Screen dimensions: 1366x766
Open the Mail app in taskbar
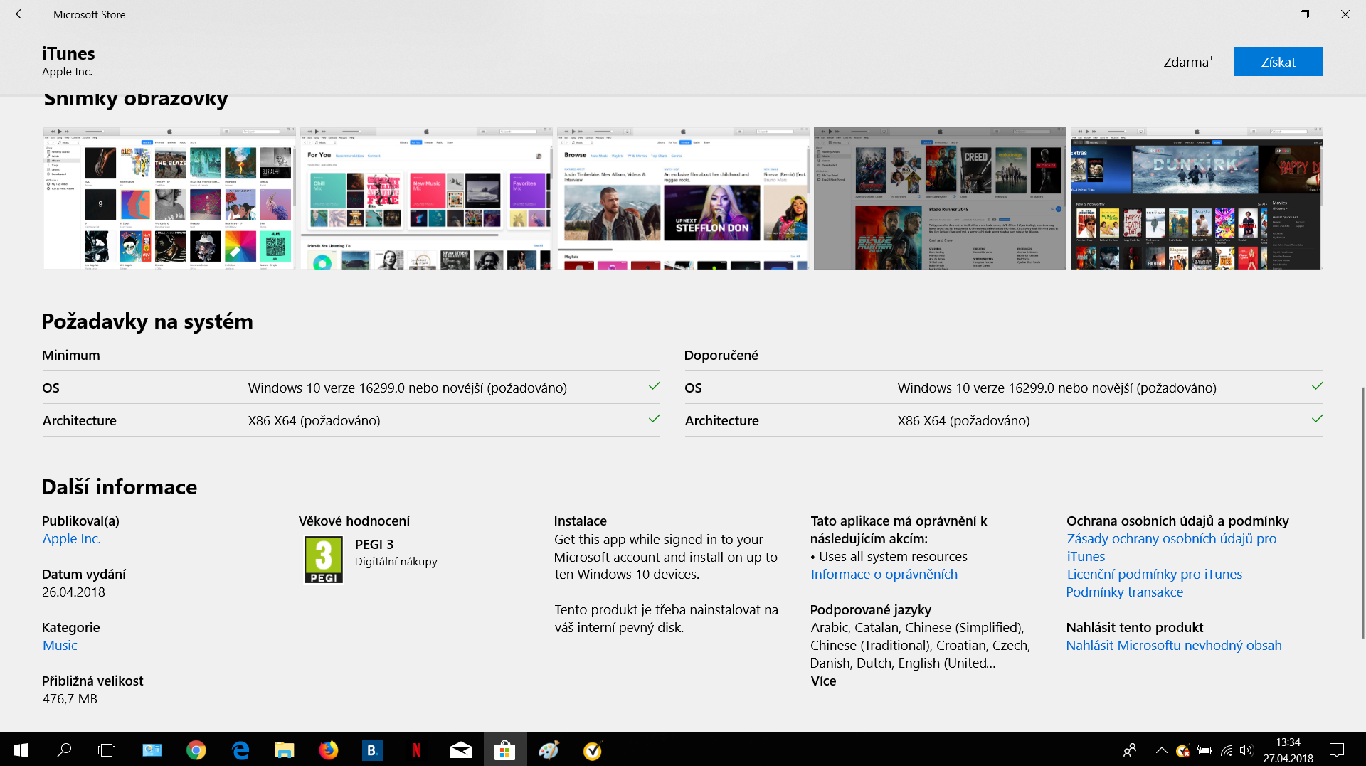click(461, 749)
